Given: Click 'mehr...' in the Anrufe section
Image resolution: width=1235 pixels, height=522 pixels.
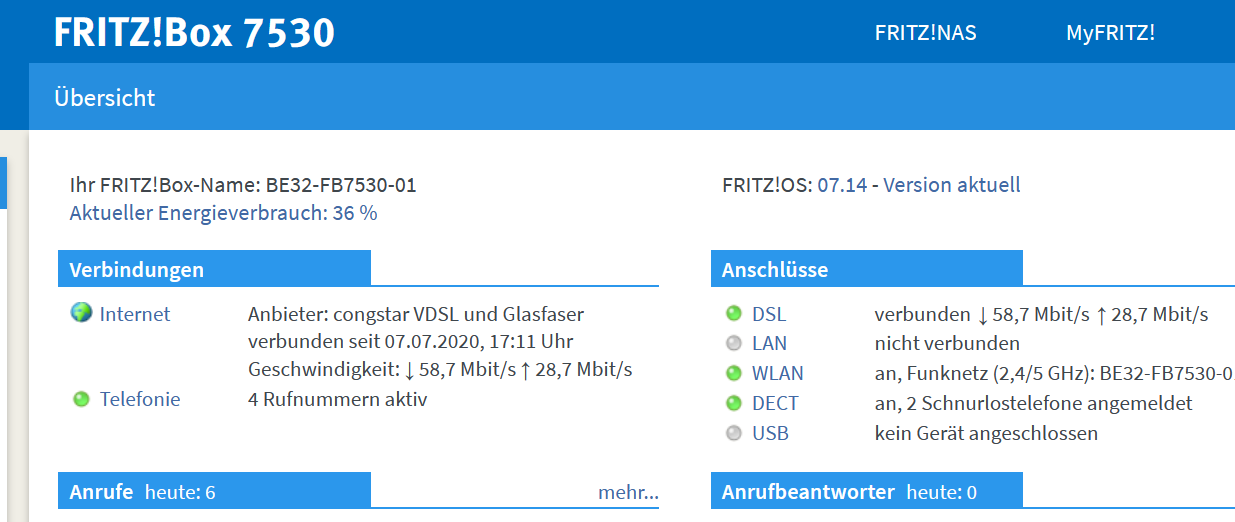Looking at the screenshot, I should [x=628, y=492].
